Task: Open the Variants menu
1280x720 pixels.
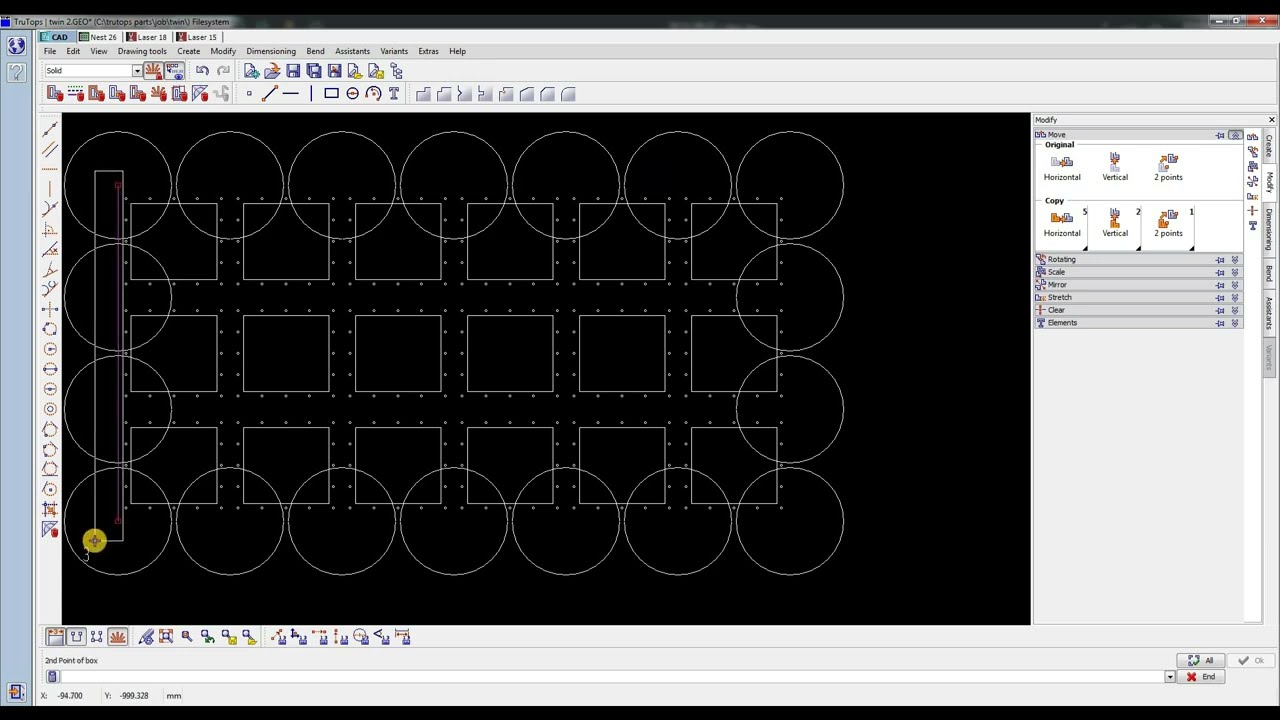Action: [x=394, y=51]
